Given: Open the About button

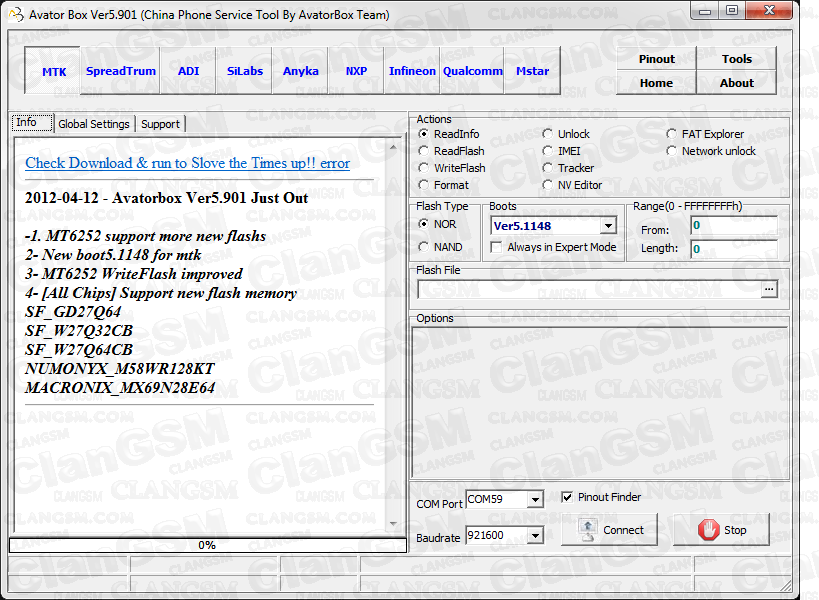Looking at the screenshot, I should pos(736,83).
